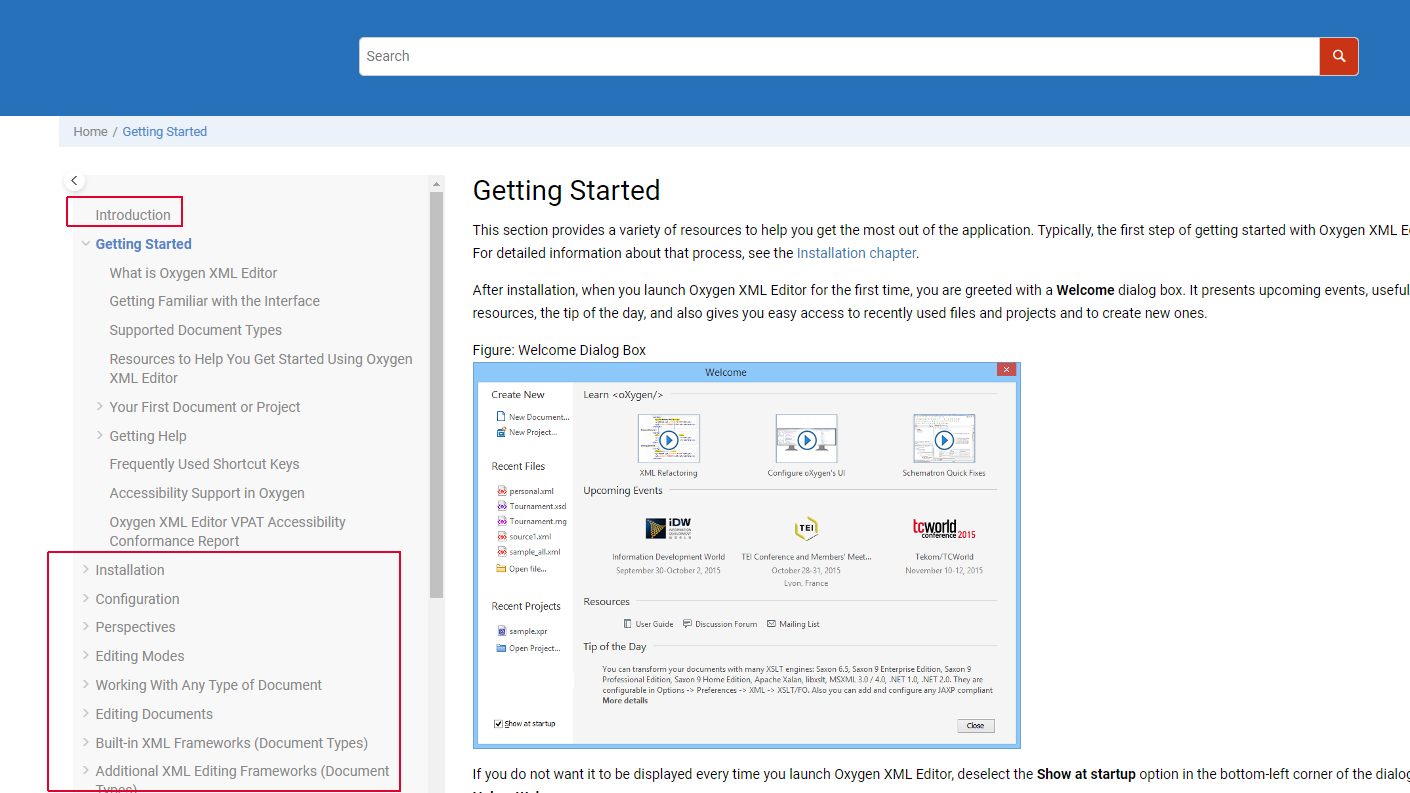Viewport: 1410px width, 793px height.
Task: Expand the Editing Documents chevron
Action: pos(86,713)
